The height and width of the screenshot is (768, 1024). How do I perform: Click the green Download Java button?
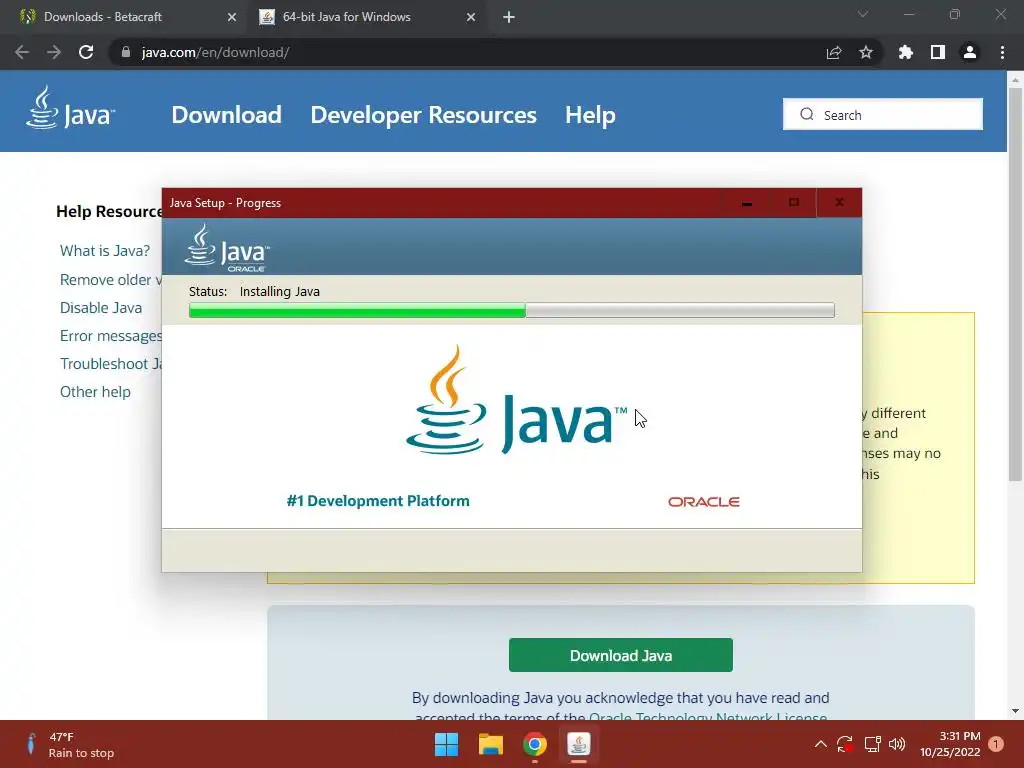[x=620, y=655]
